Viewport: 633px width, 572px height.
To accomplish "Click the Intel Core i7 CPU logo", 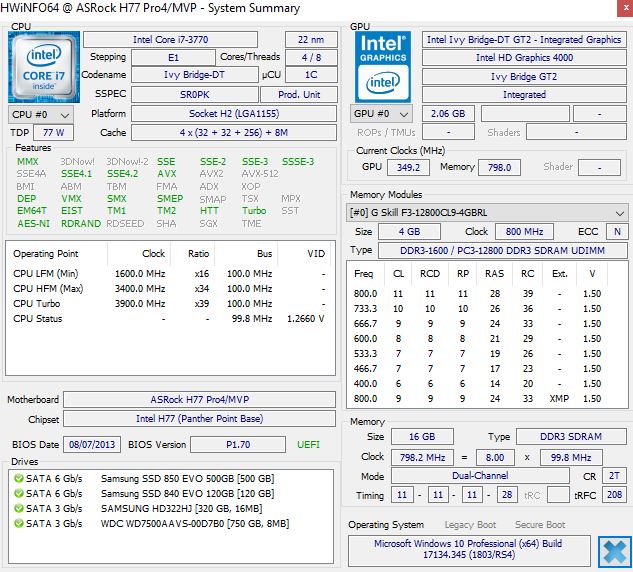I will (44, 67).
